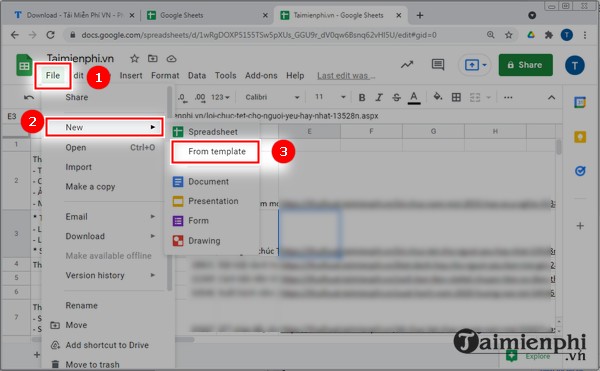
Task: Create a new Drawing
Action: coord(213,241)
